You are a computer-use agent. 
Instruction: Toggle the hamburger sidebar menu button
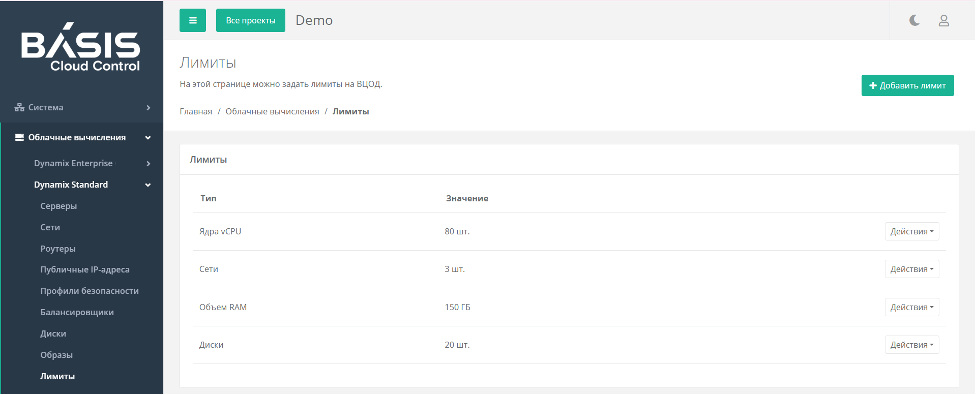click(x=193, y=20)
